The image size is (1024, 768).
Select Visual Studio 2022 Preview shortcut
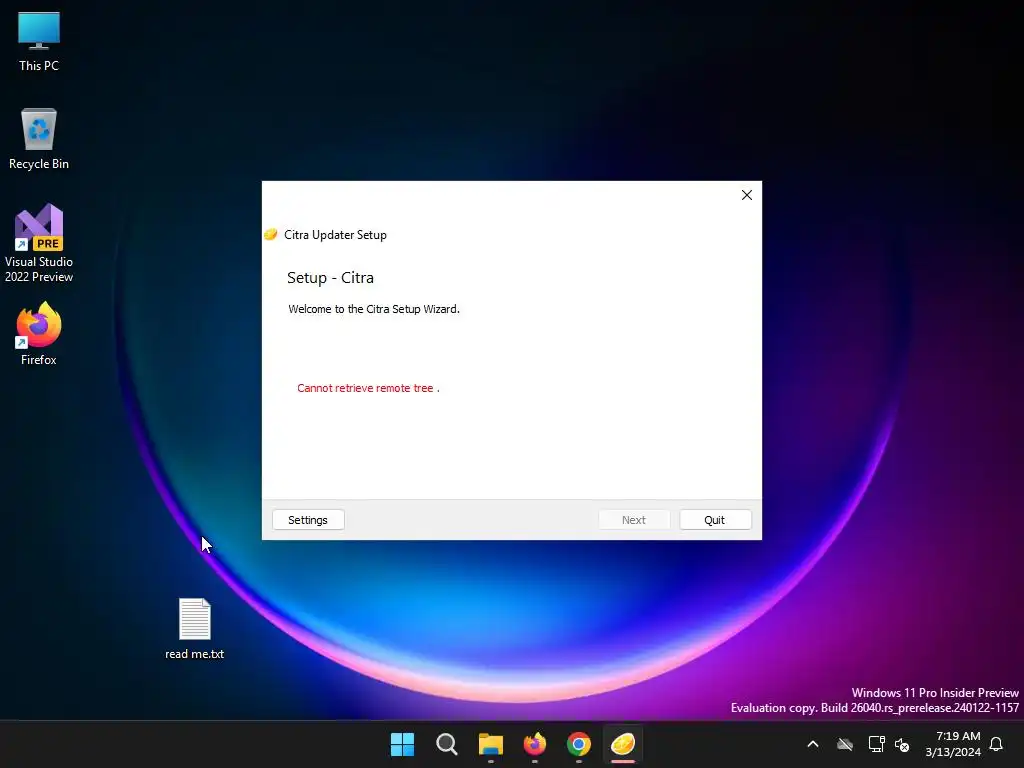tap(39, 244)
